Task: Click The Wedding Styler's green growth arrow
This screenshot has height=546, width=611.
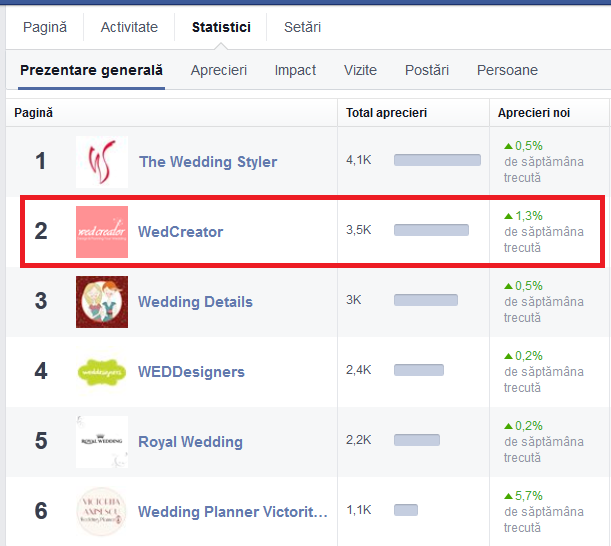Action: point(508,146)
